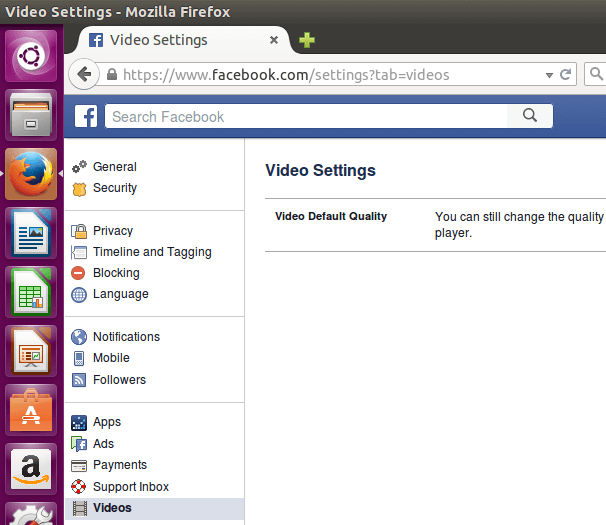Image resolution: width=606 pixels, height=525 pixels.
Task: Open General settings
Action: [115, 167]
